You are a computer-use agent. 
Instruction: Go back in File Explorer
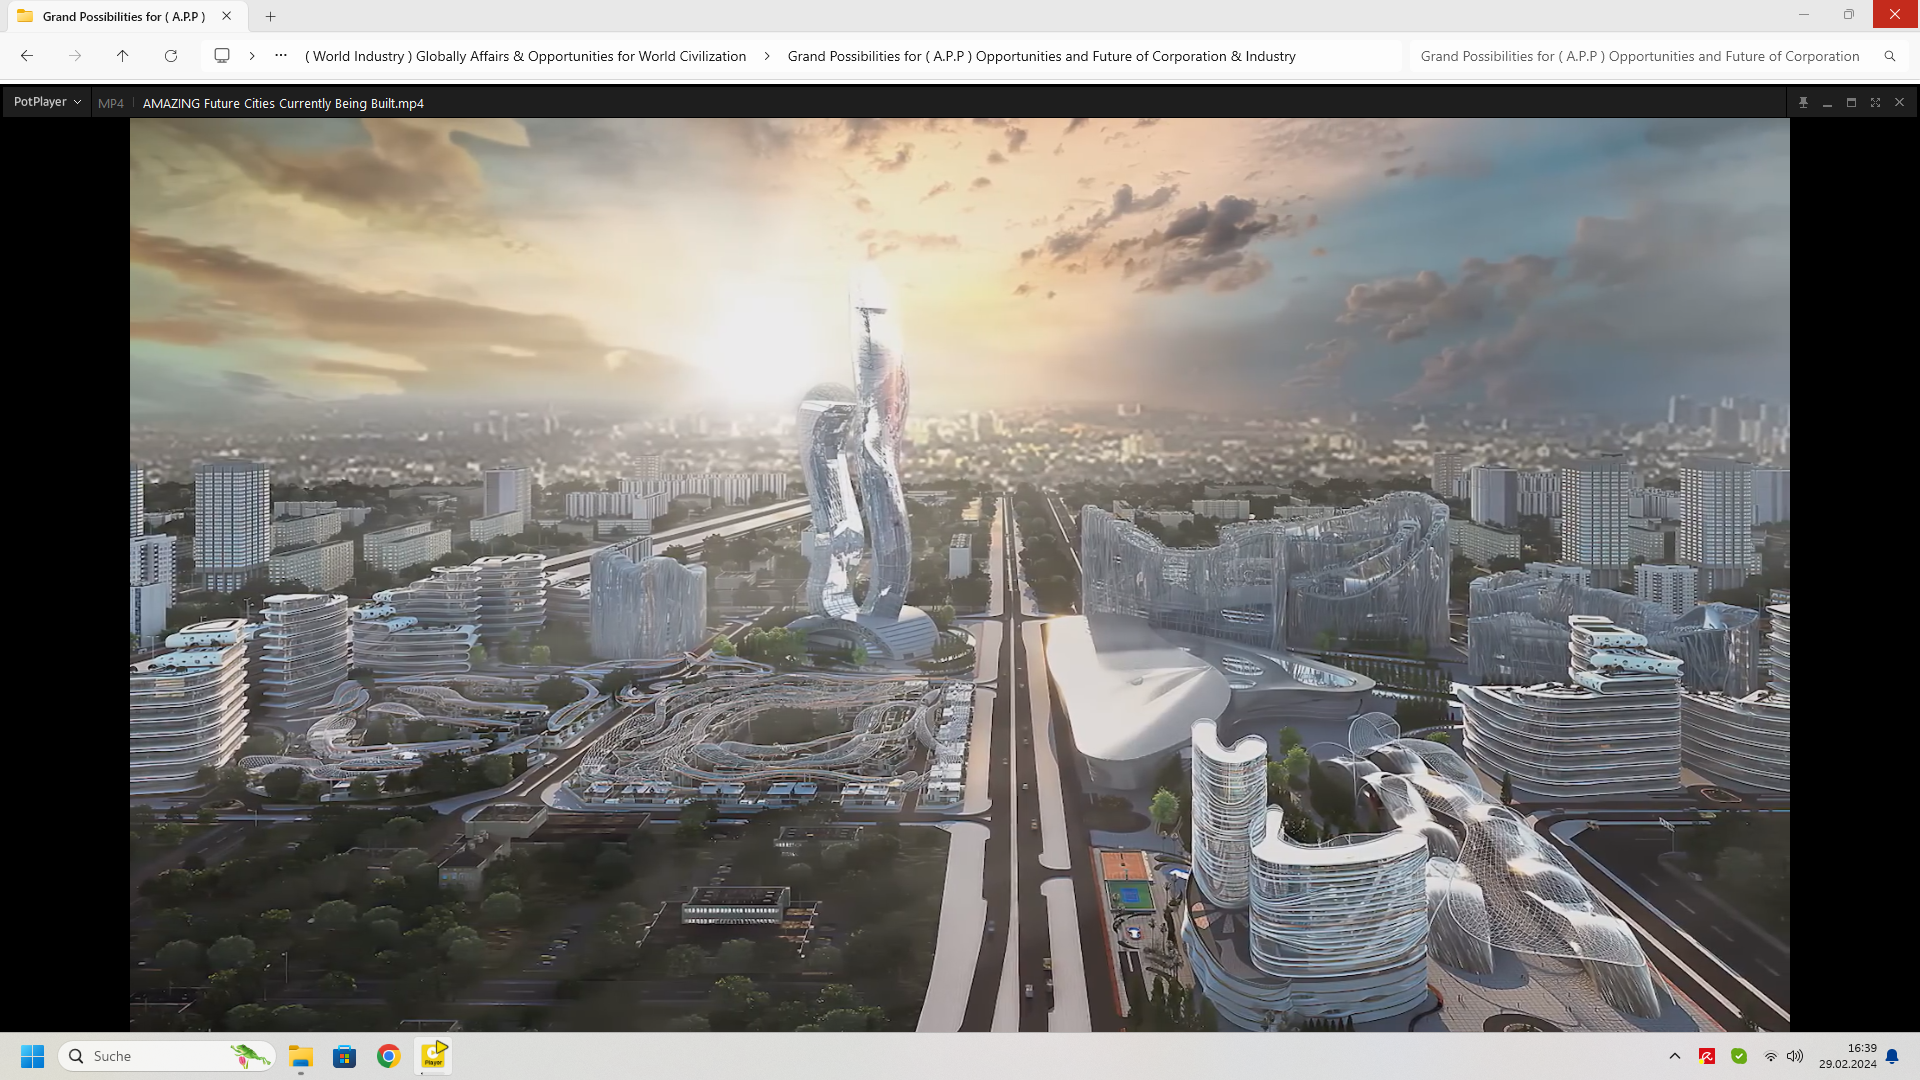tap(27, 56)
